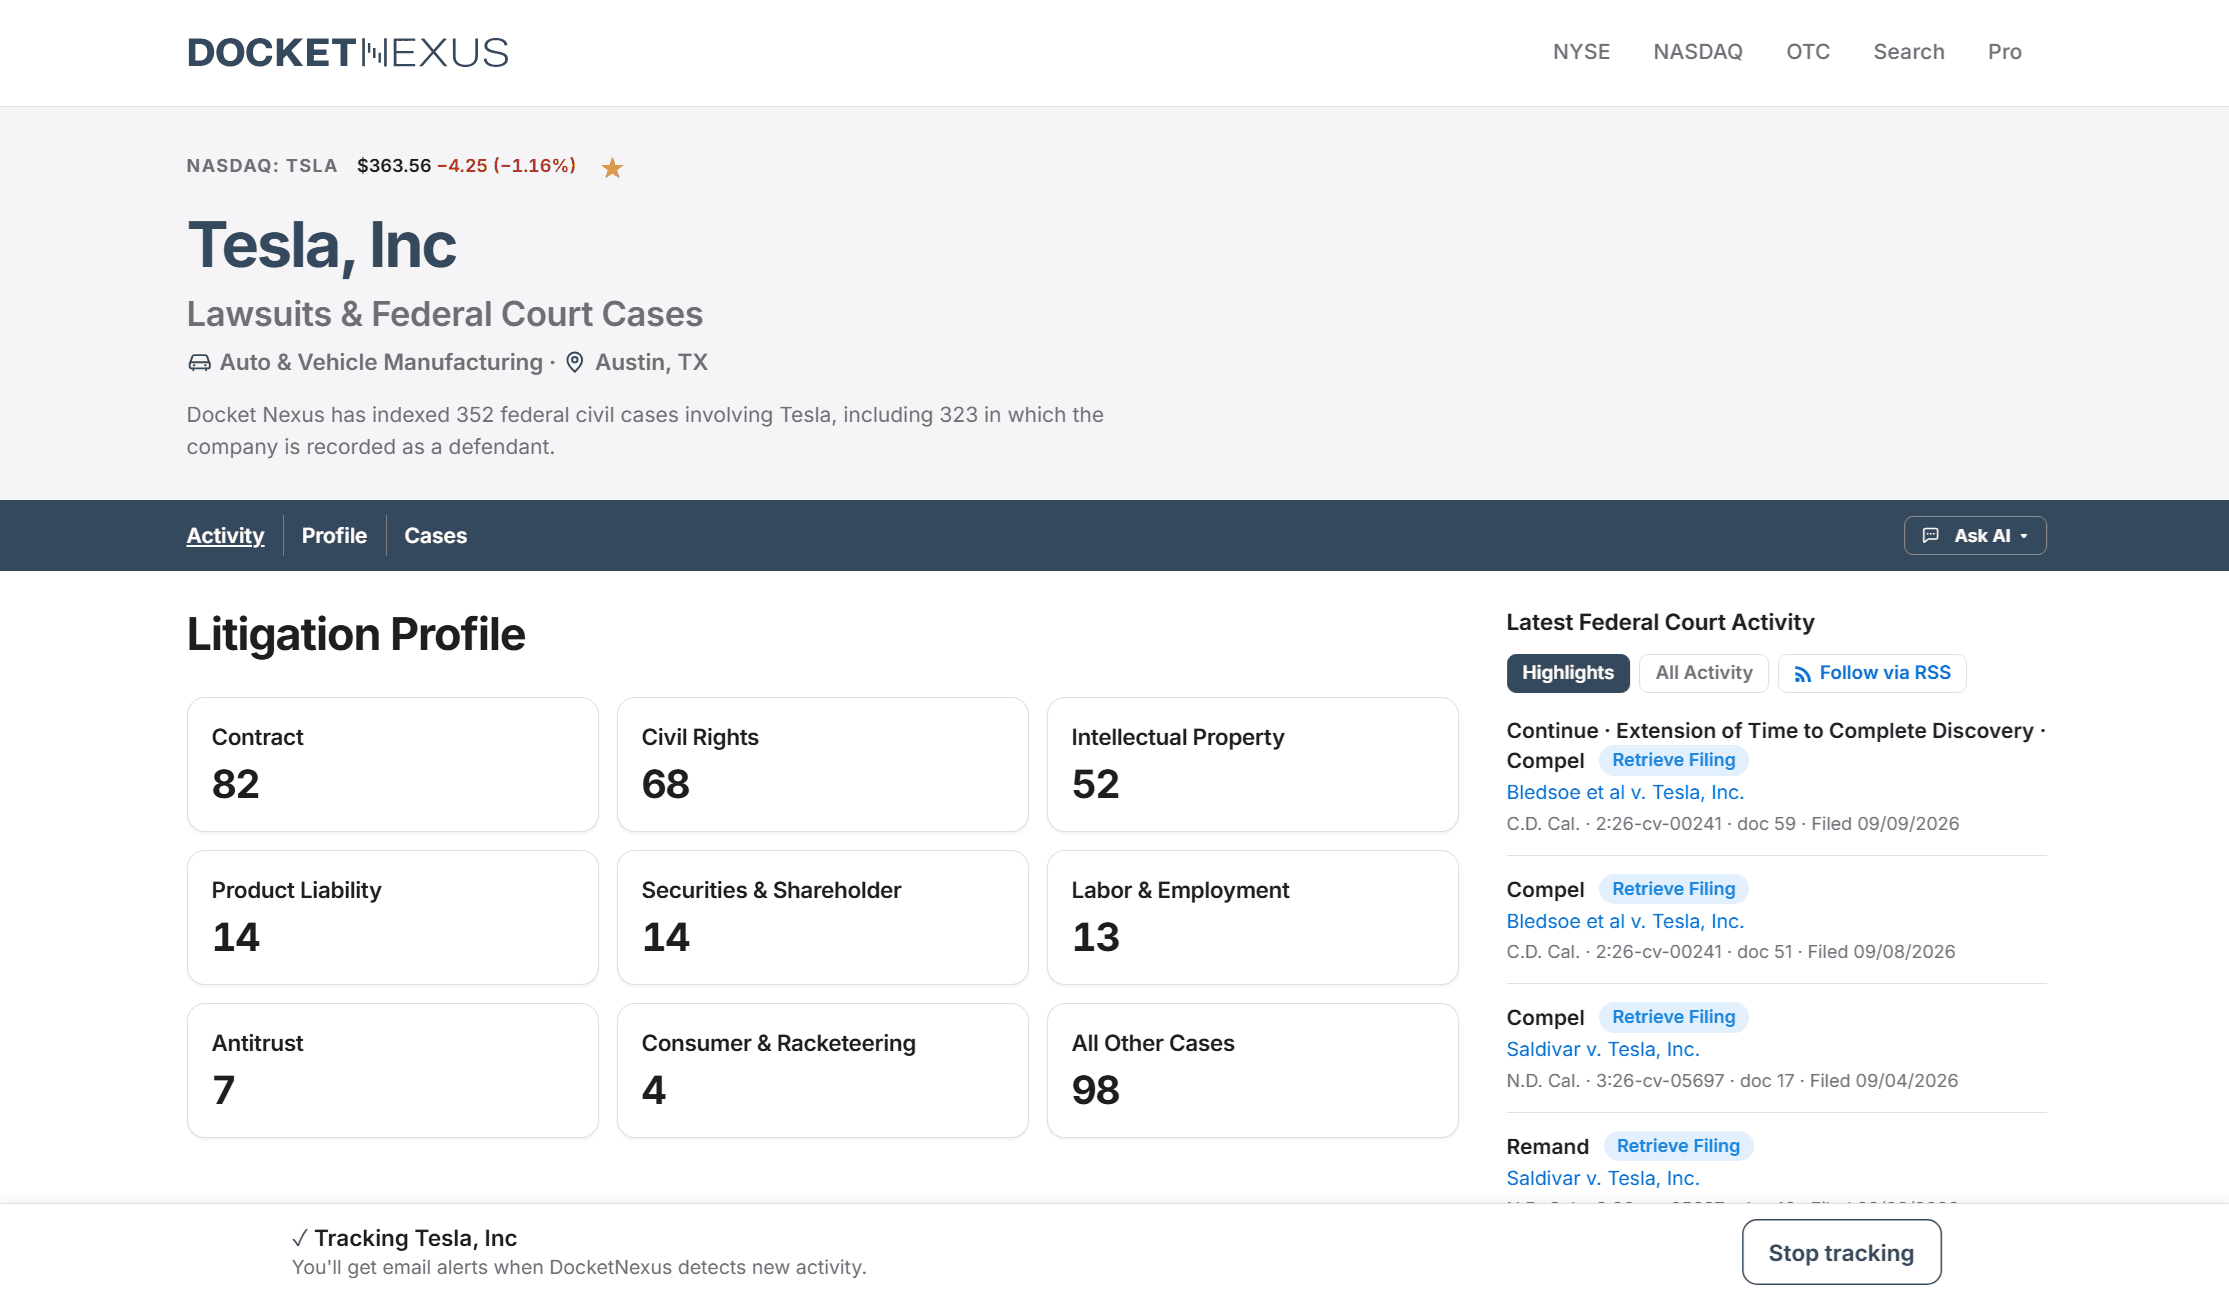Click the location pin icon near Austin, TX
Screen dimensions: 2229x1296
(x=574, y=362)
